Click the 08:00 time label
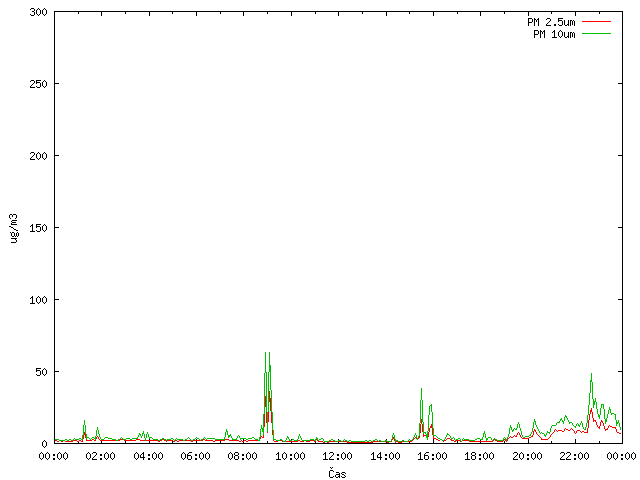 click(242, 456)
